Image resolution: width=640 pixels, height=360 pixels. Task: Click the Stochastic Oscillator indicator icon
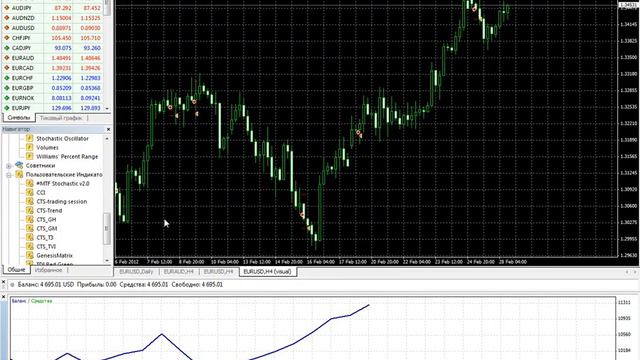[x=29, y=138]
